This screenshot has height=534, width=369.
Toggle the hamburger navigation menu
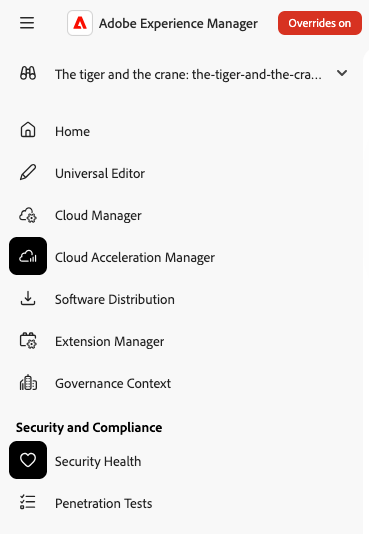click(x=27, y=23)
